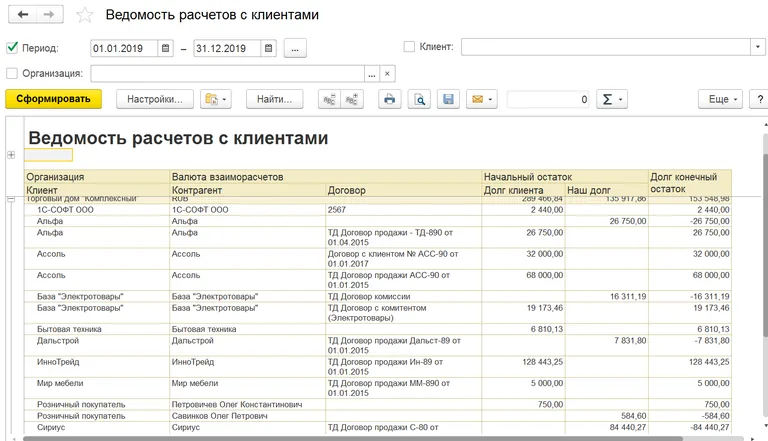The width and height of the screenshot is (768, 441).
Task: Click the vertical scrollbar of the report
Action: coord(765,245)
